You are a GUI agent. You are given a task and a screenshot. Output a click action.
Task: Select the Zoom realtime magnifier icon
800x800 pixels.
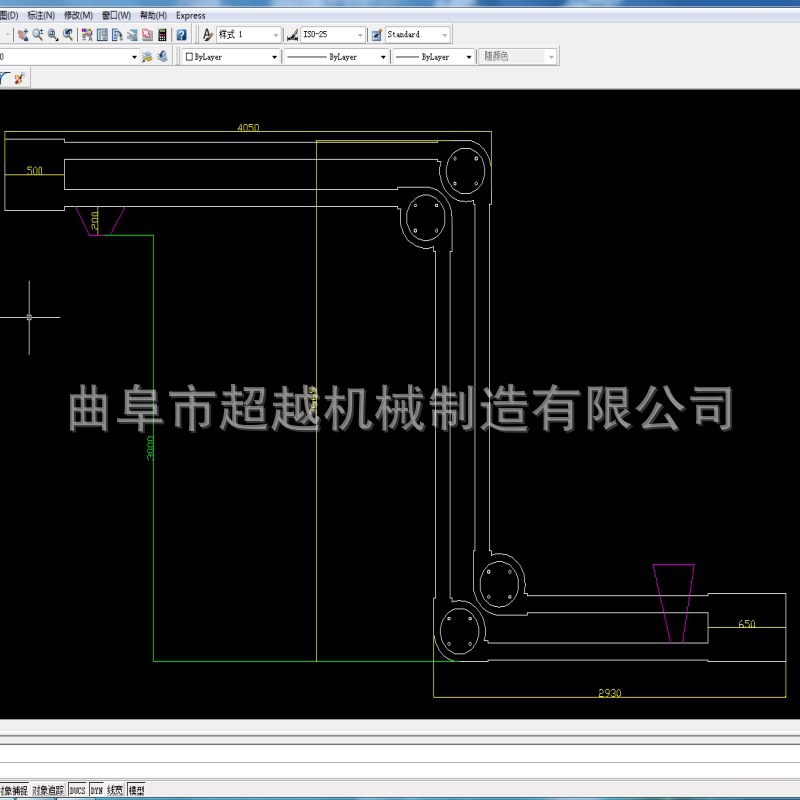click(x=38, y=35)
